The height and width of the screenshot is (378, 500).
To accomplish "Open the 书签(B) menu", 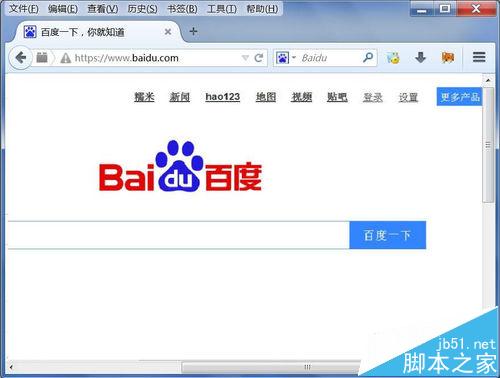I will (x=182, y=9).
